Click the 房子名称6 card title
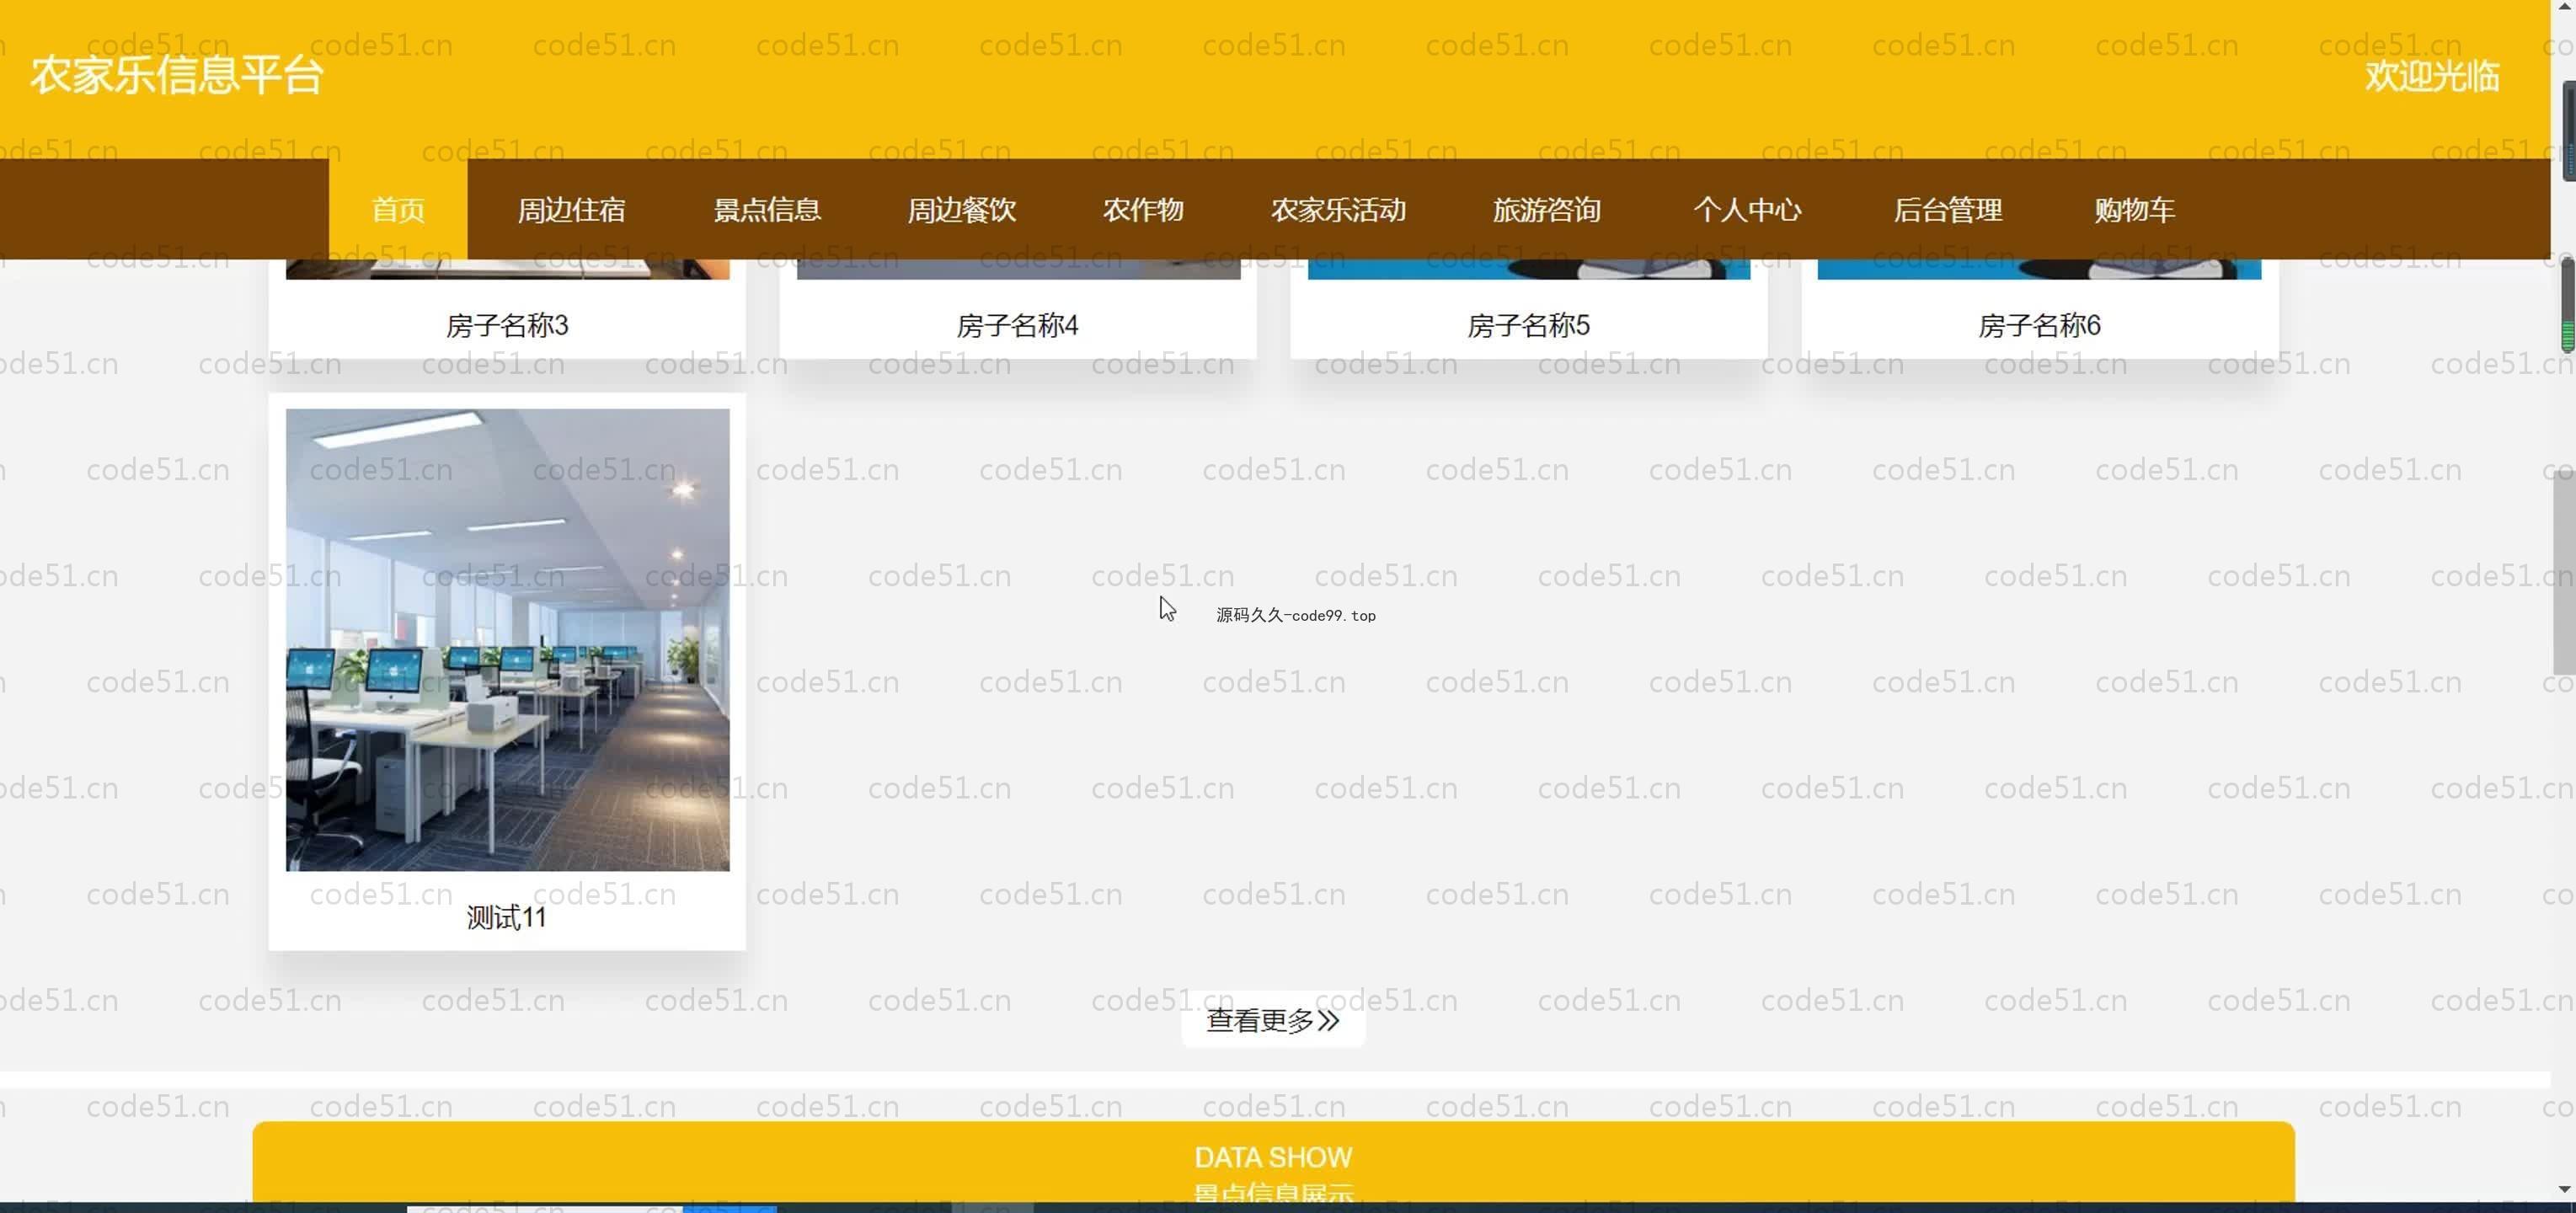The height and width of the screenshot is (1213, 2576). [2039, 326]
